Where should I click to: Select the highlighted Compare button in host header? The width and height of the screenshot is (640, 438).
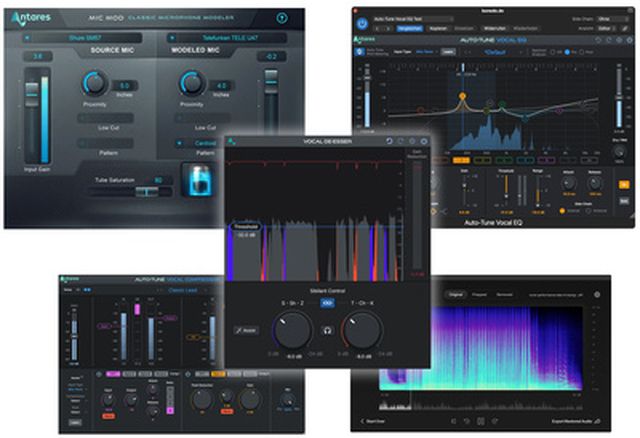[409, 29]
